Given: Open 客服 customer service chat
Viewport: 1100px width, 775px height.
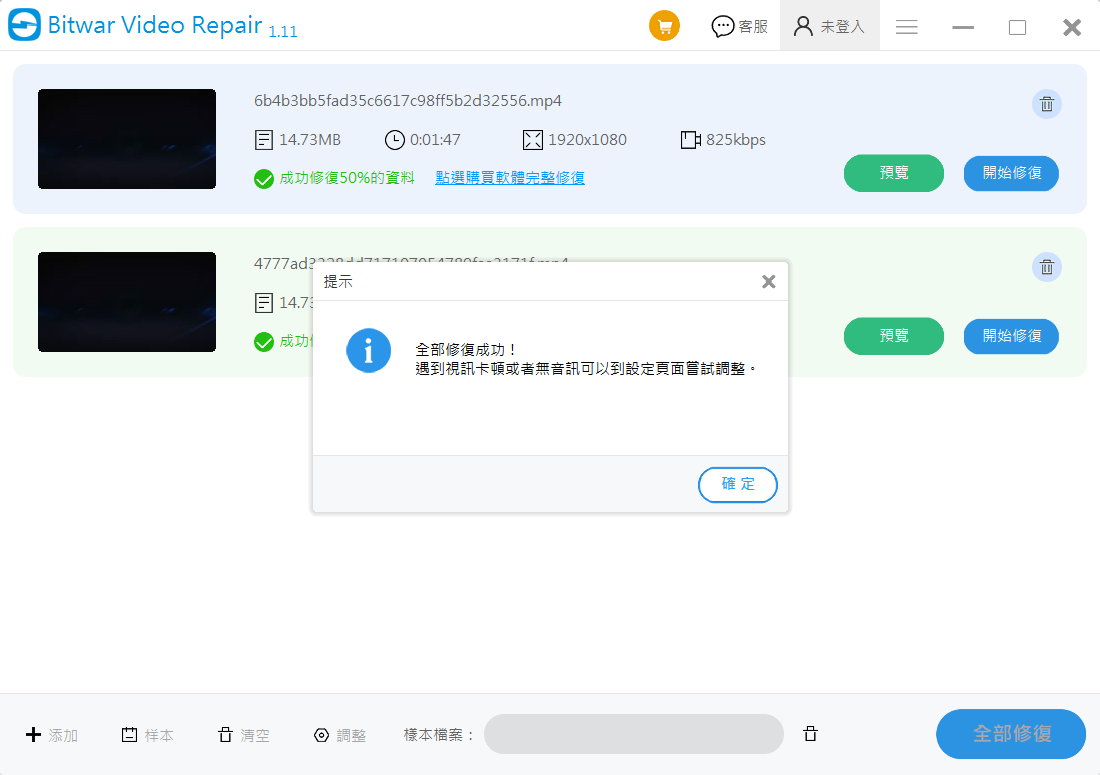Looking at the screenshot, I should coord(739,27).
